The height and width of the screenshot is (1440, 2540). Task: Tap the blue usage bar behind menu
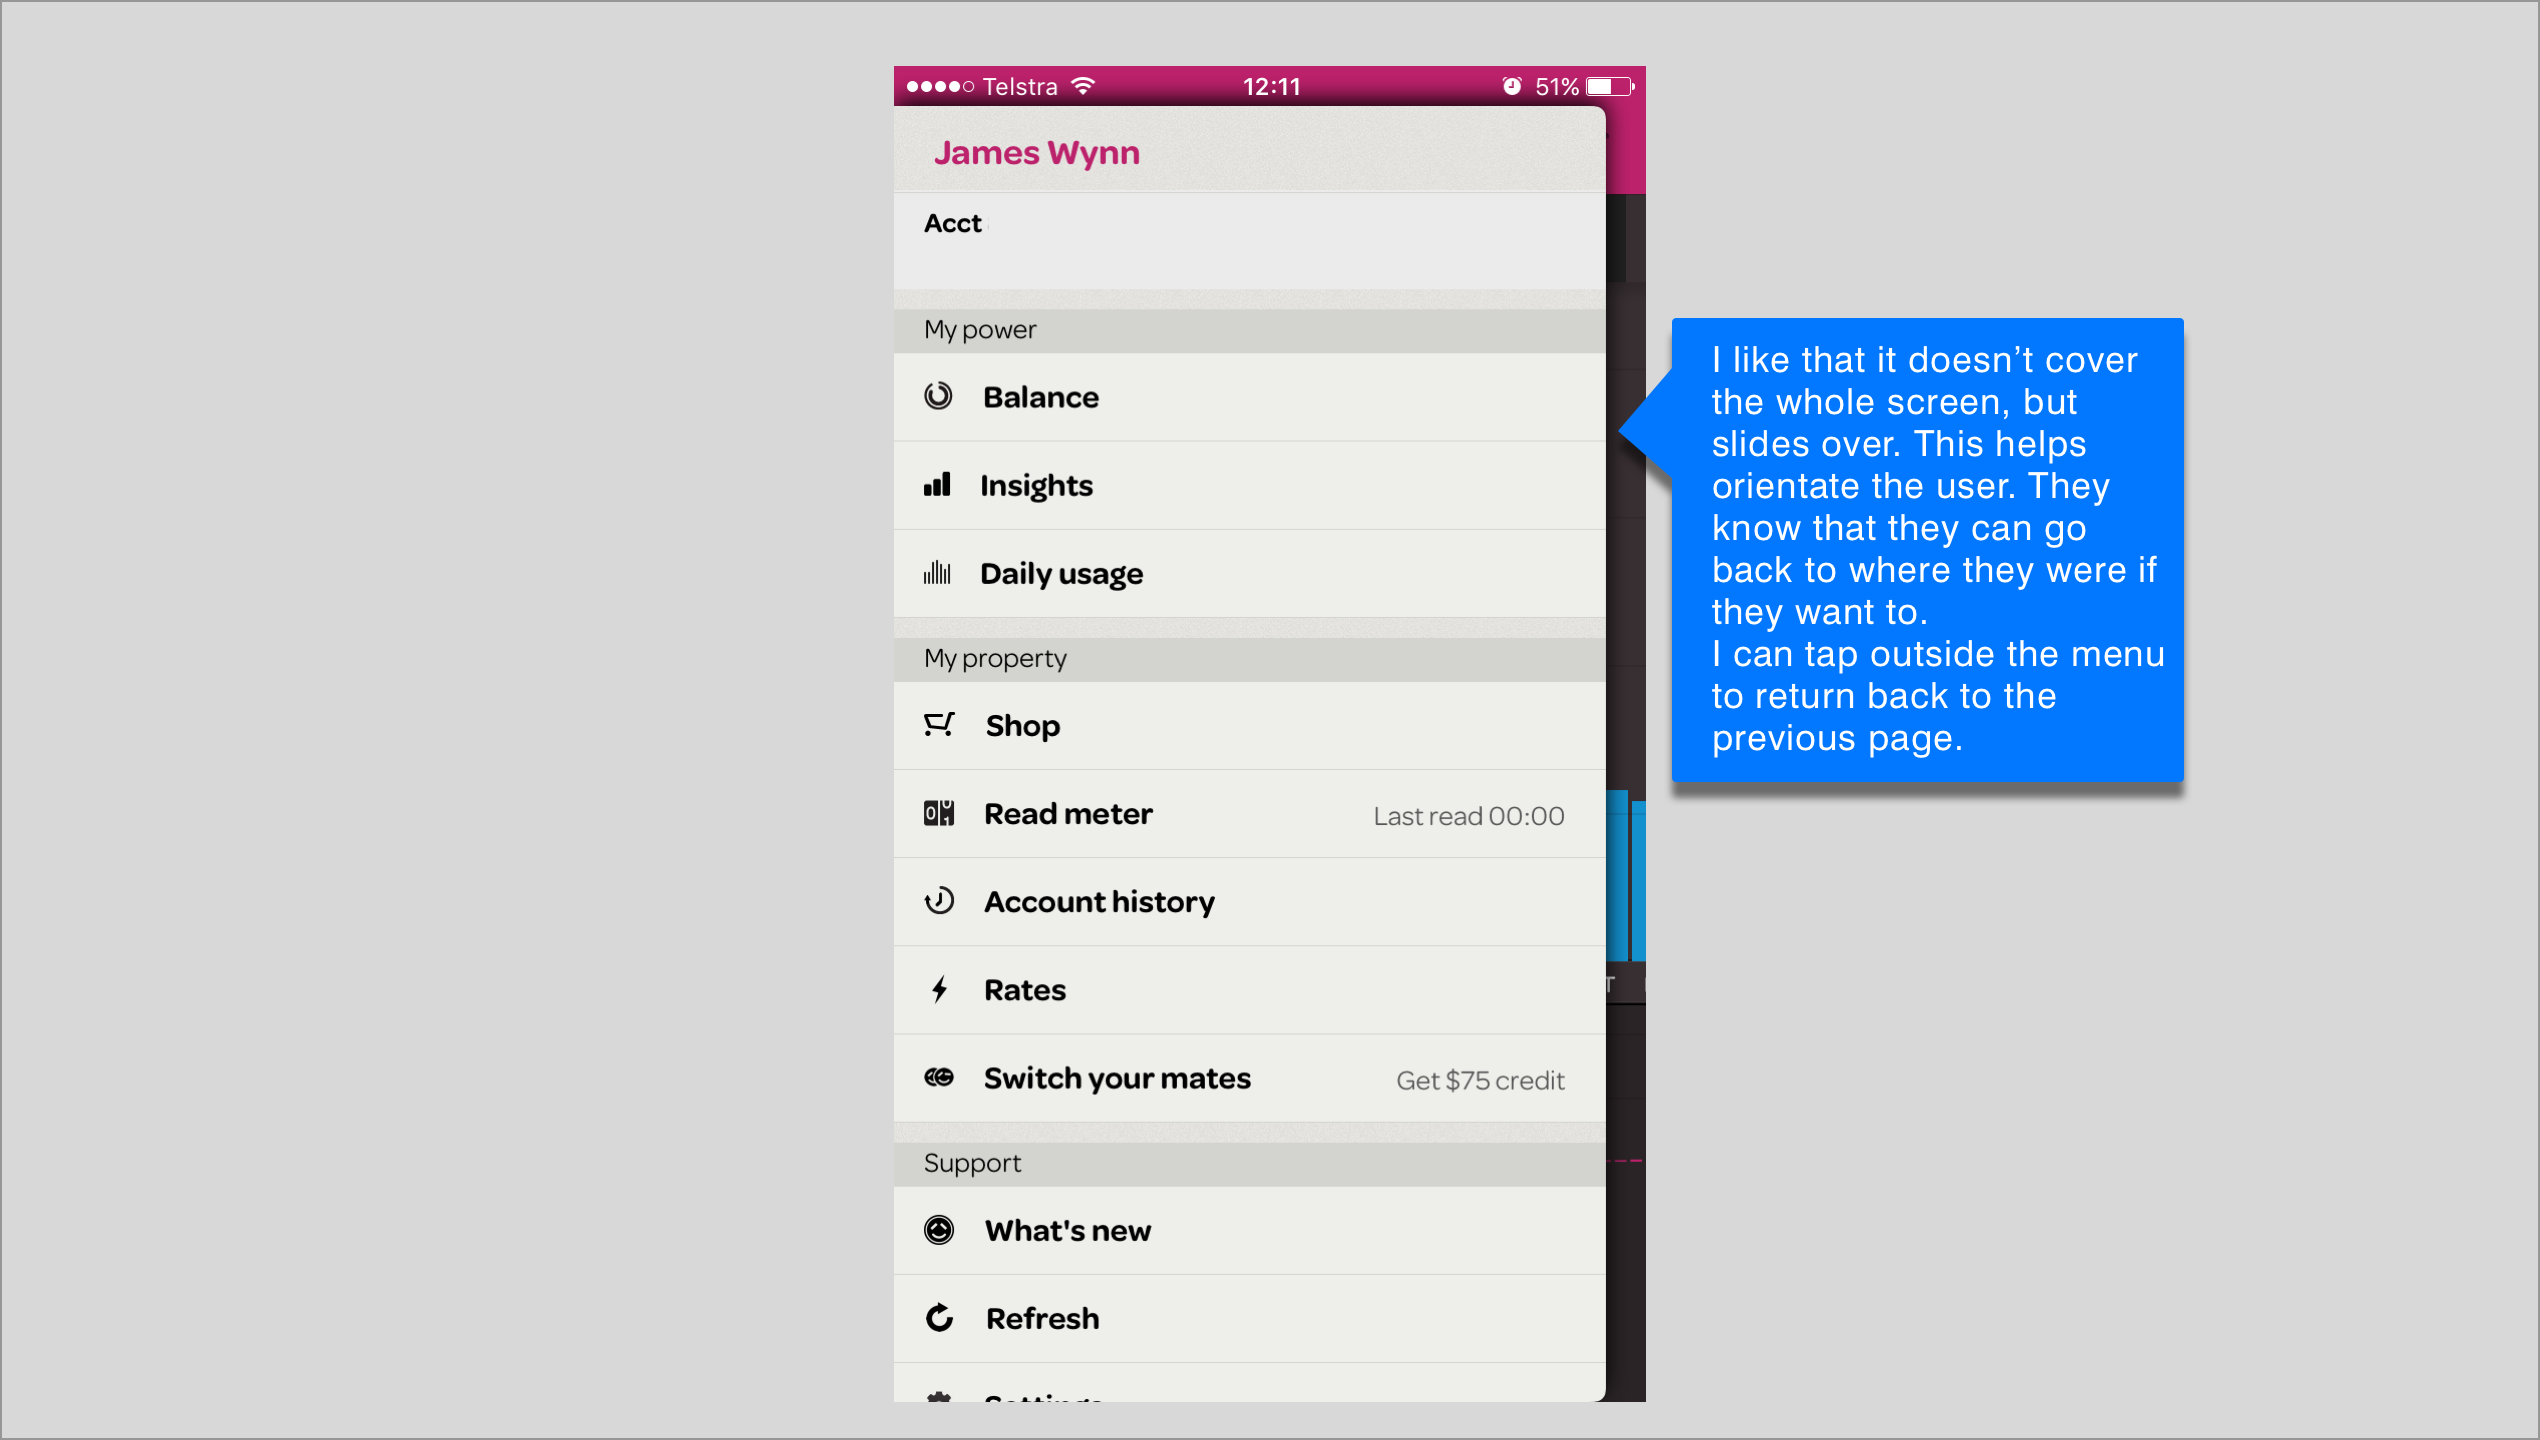pyautogui.click(x=1618, y=875)
